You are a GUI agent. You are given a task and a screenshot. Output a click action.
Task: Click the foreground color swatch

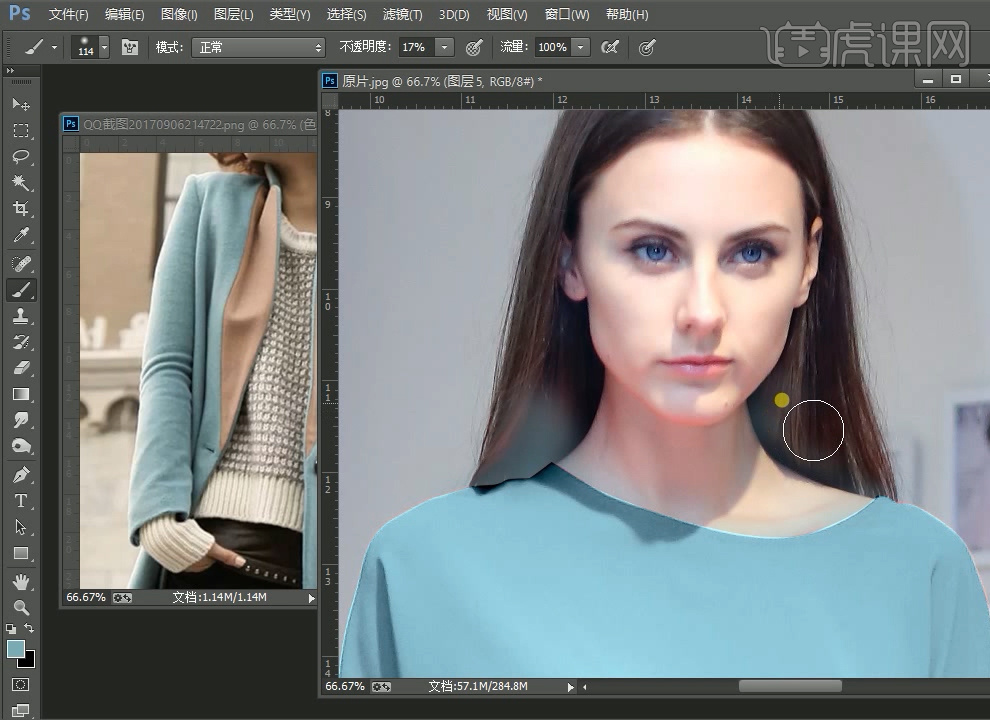(x=16, y=649)
